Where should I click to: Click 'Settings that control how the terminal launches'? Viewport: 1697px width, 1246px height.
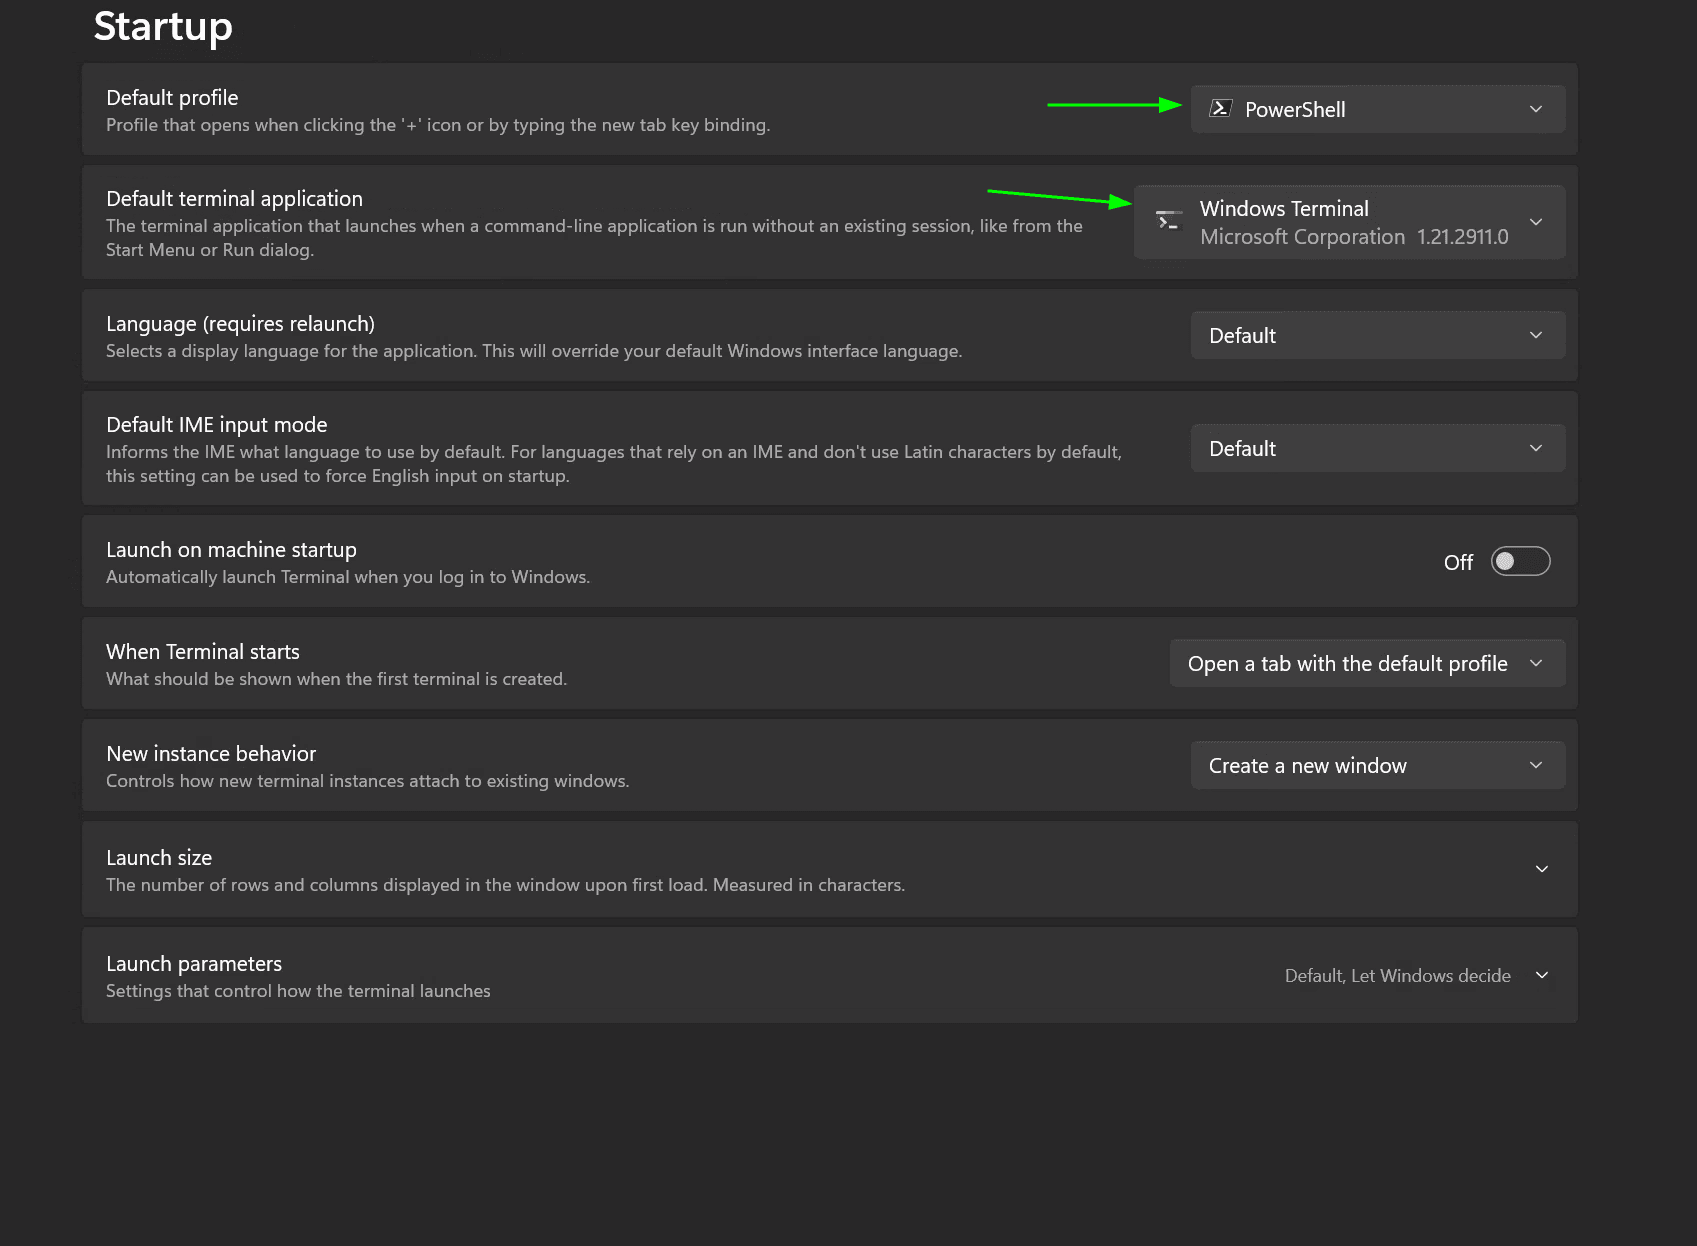coord(298,991)
